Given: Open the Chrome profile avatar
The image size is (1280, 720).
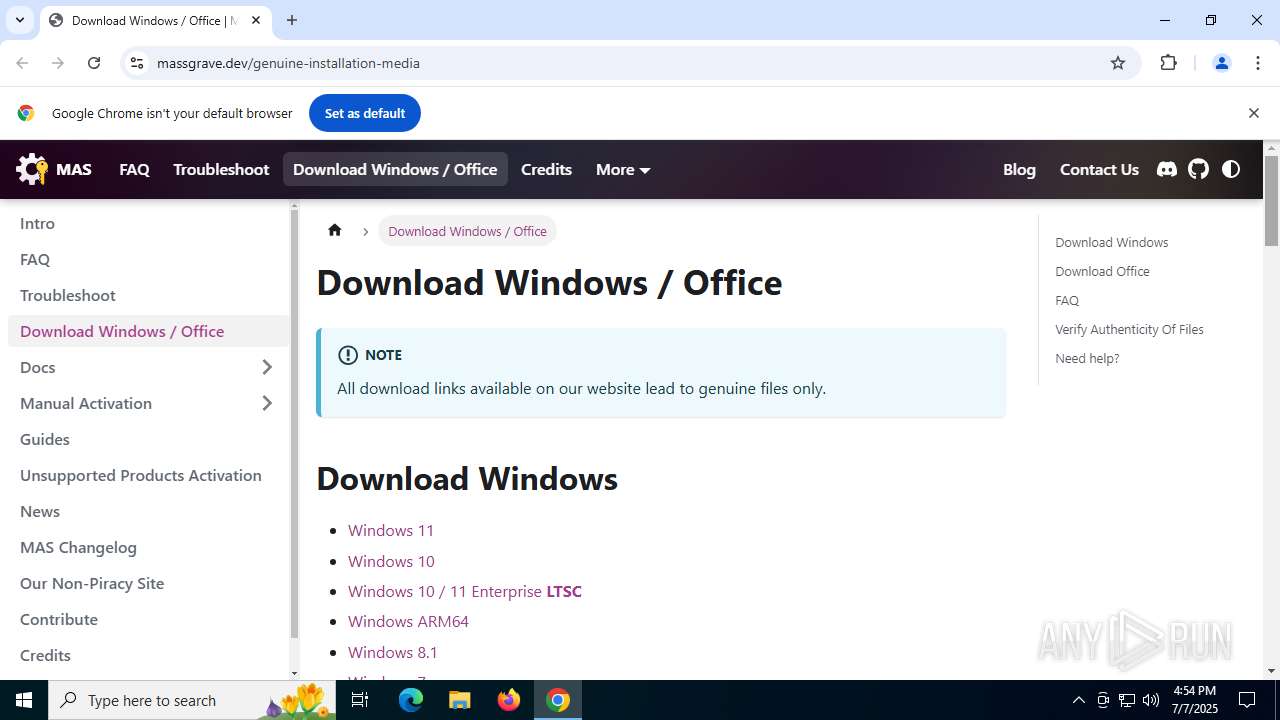Looking at the screenshot, I should point(1221,63).
